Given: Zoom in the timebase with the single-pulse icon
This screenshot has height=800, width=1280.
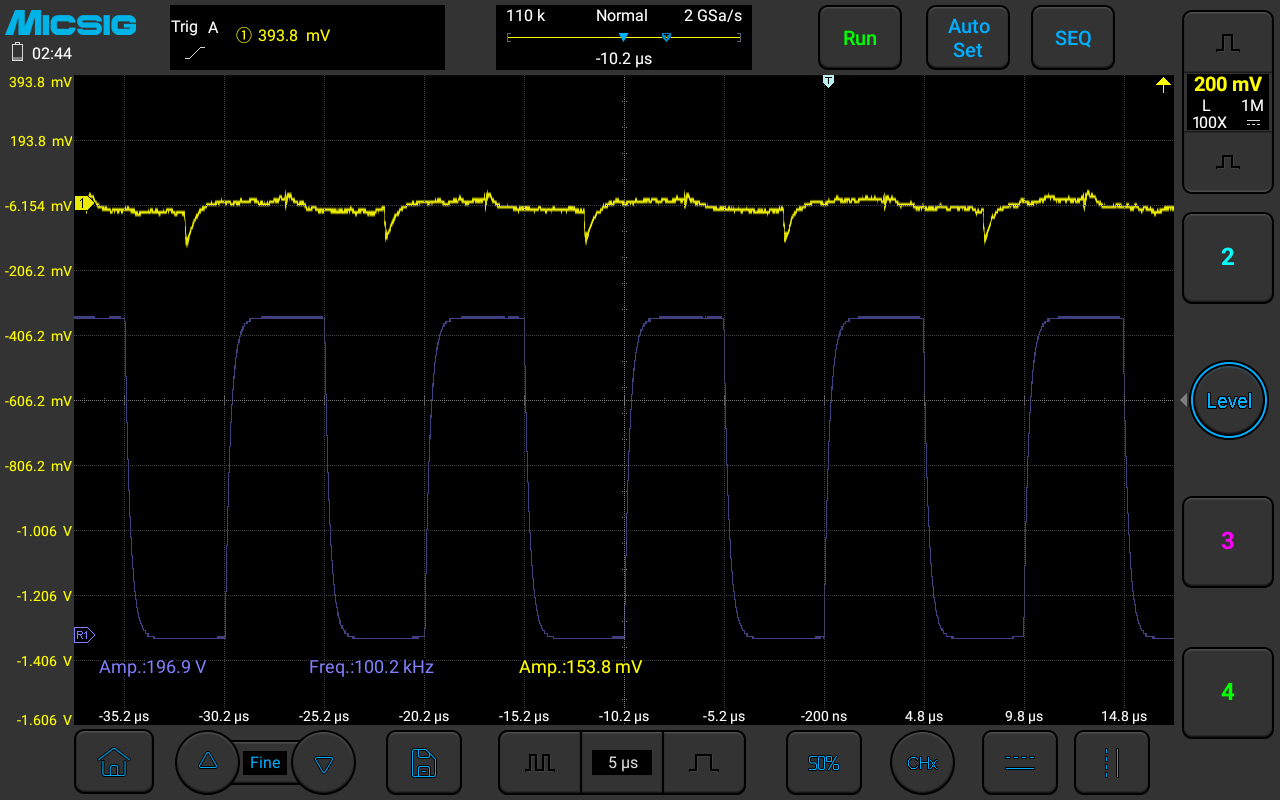Looking at the screenshot, I should tap(704, 762).
